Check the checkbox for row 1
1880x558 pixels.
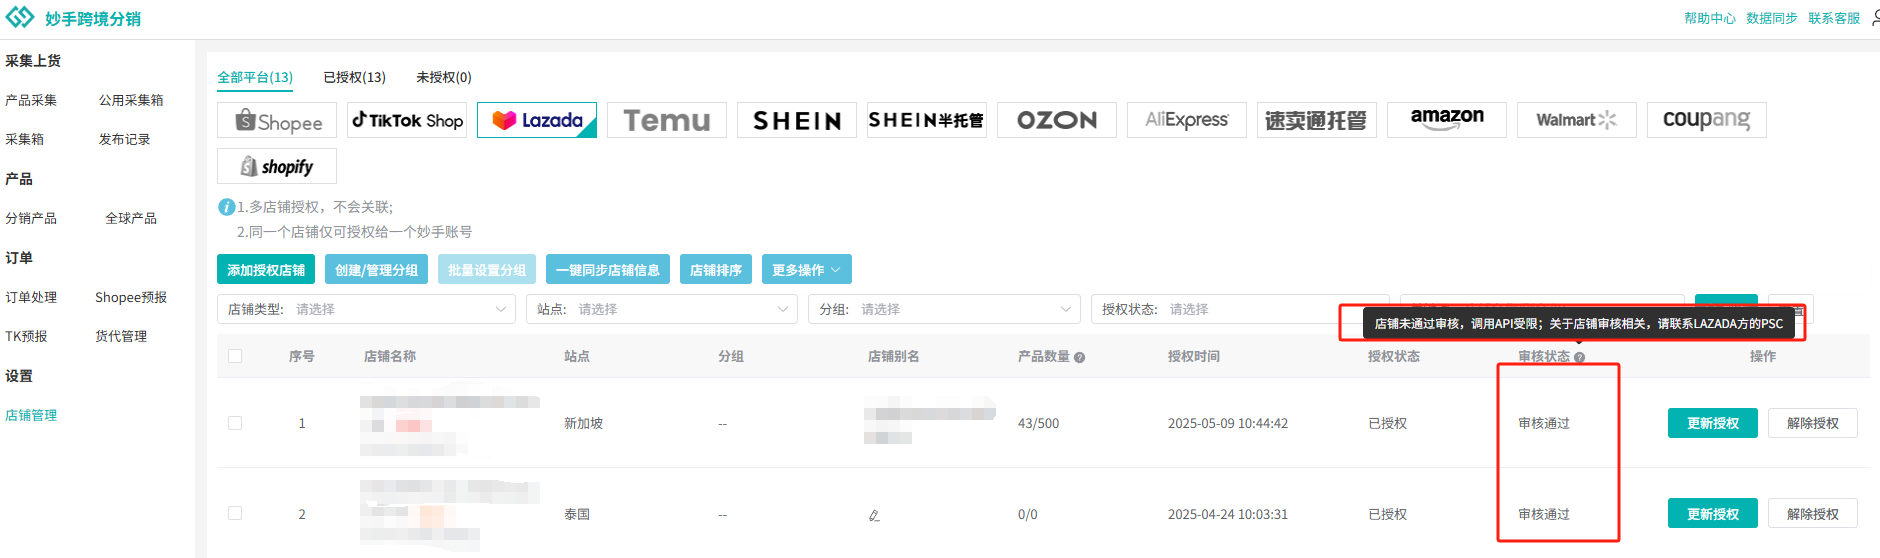(235, 423)
